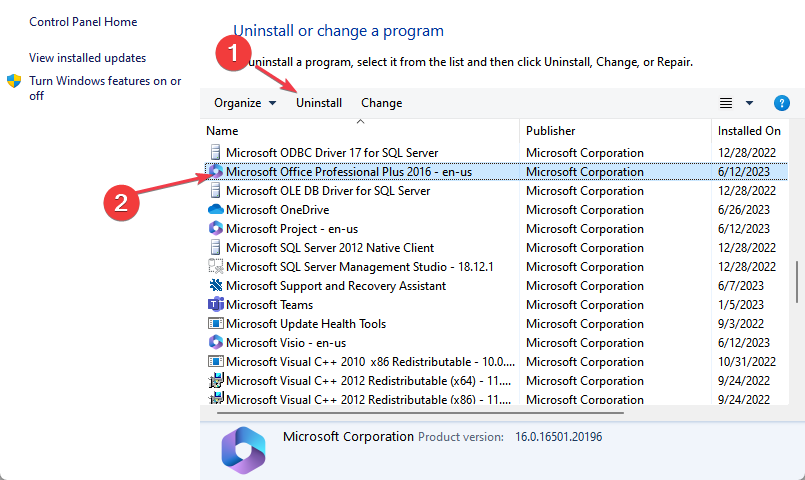Select Microsoft ODBC Driver 17 for SQL Server

click(332, 153)
